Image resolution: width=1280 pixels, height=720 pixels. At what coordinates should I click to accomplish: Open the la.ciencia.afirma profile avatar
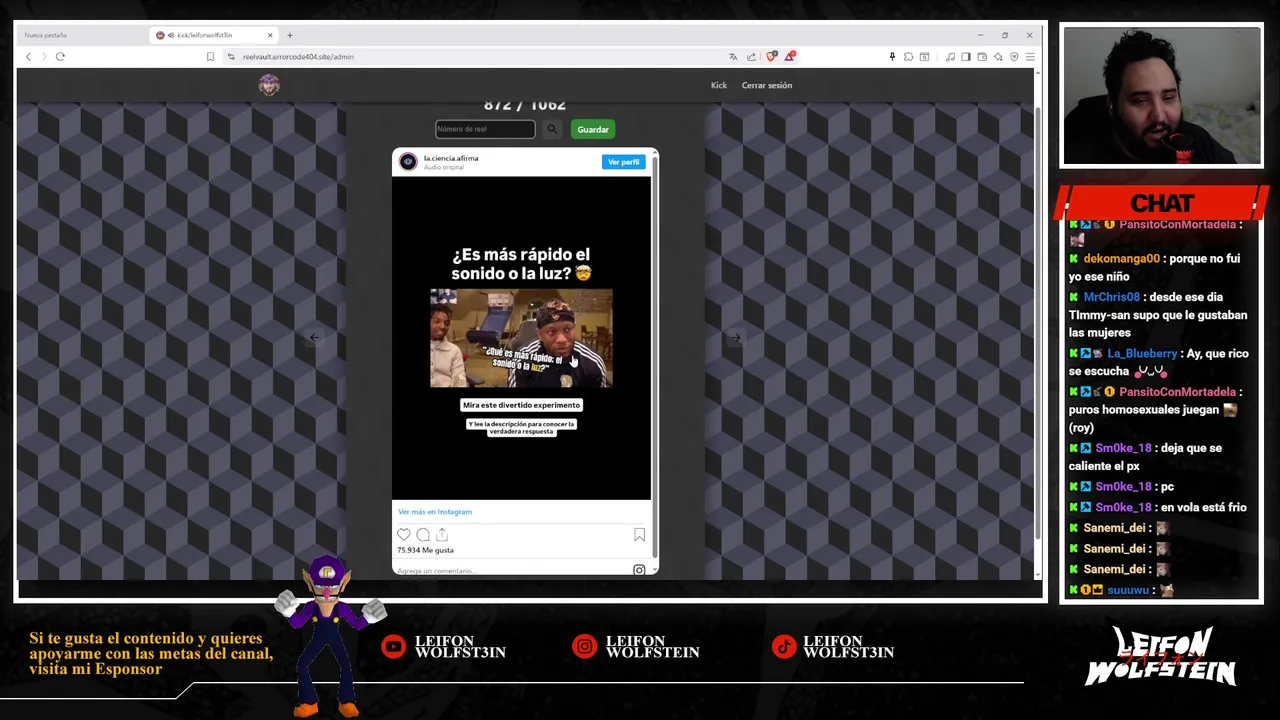pos(408,162)
